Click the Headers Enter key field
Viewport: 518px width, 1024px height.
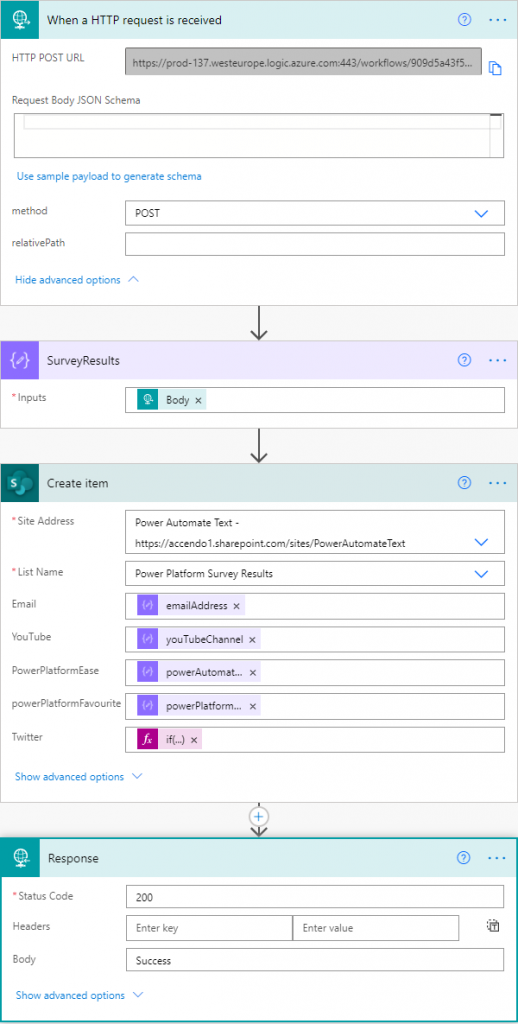209,927
